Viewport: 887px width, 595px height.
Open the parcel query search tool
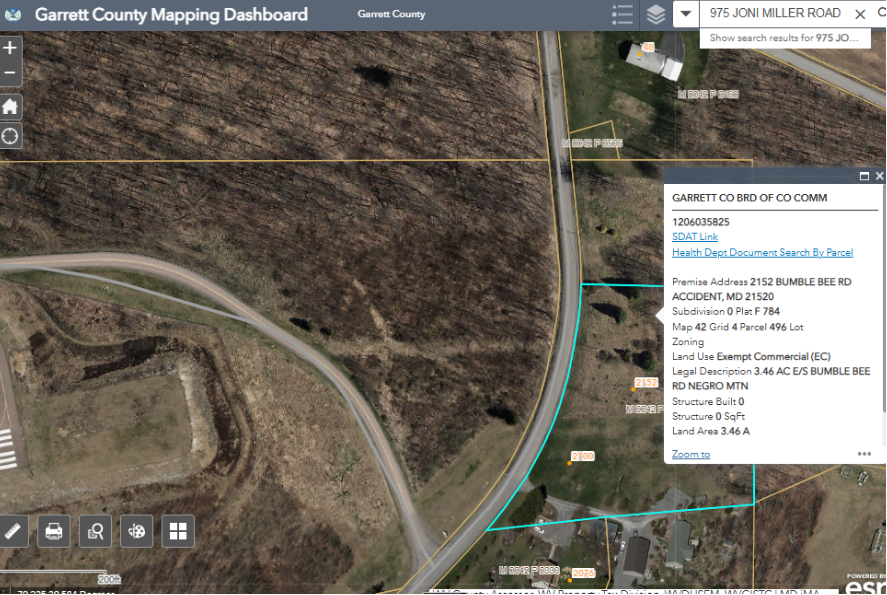95,531
